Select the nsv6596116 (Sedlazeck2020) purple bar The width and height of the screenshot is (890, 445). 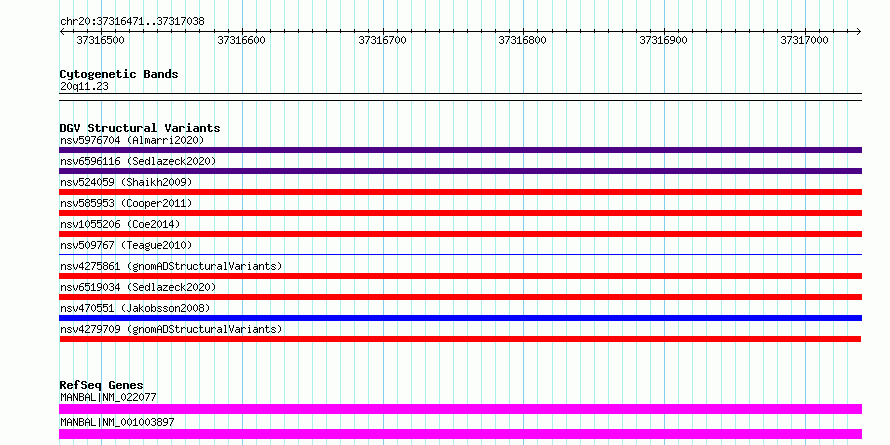(x=460, y=171)
